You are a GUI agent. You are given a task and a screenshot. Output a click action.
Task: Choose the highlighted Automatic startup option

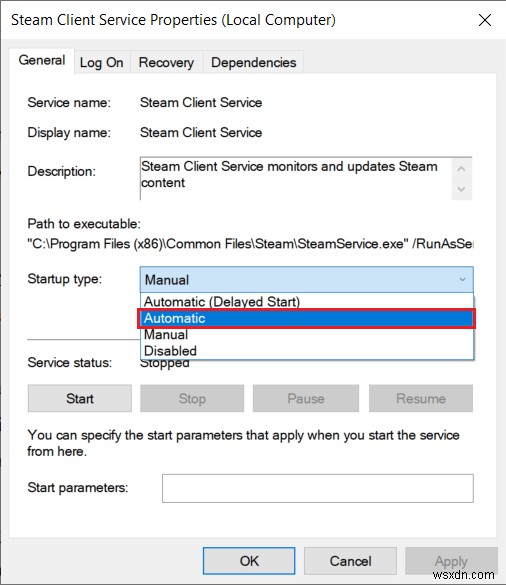[307, 318]
